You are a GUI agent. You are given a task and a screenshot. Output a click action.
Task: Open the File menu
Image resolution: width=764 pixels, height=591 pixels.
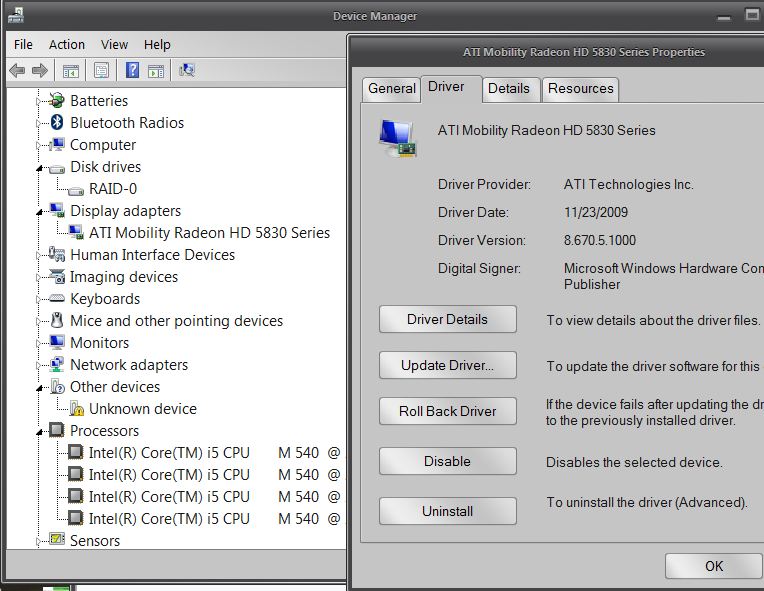coord(23,44)
